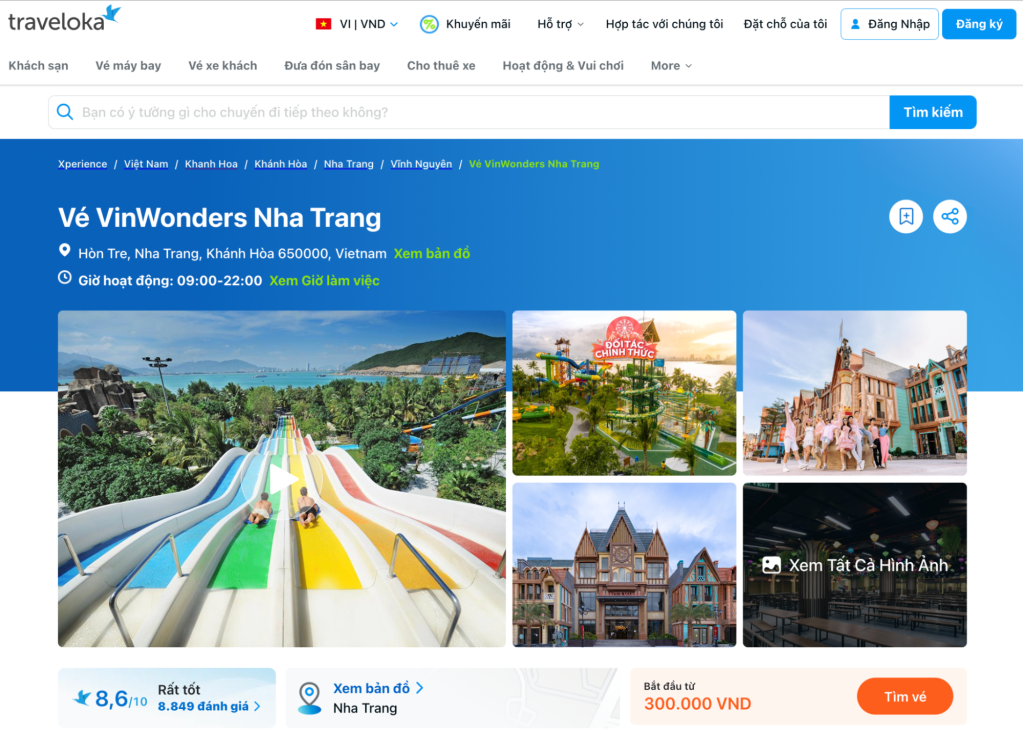Click the Đăng ký button
The width and height of the screenshot is (1023, 731).
coord(979,24)
